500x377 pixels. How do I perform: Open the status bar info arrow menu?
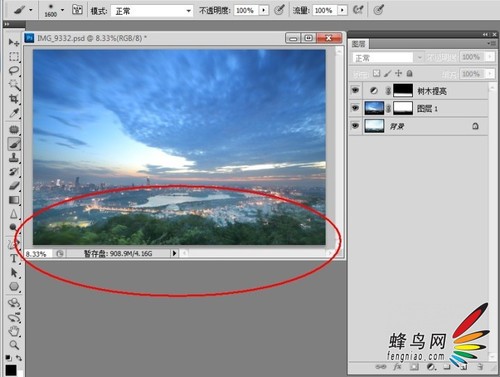tap(174, 253)
